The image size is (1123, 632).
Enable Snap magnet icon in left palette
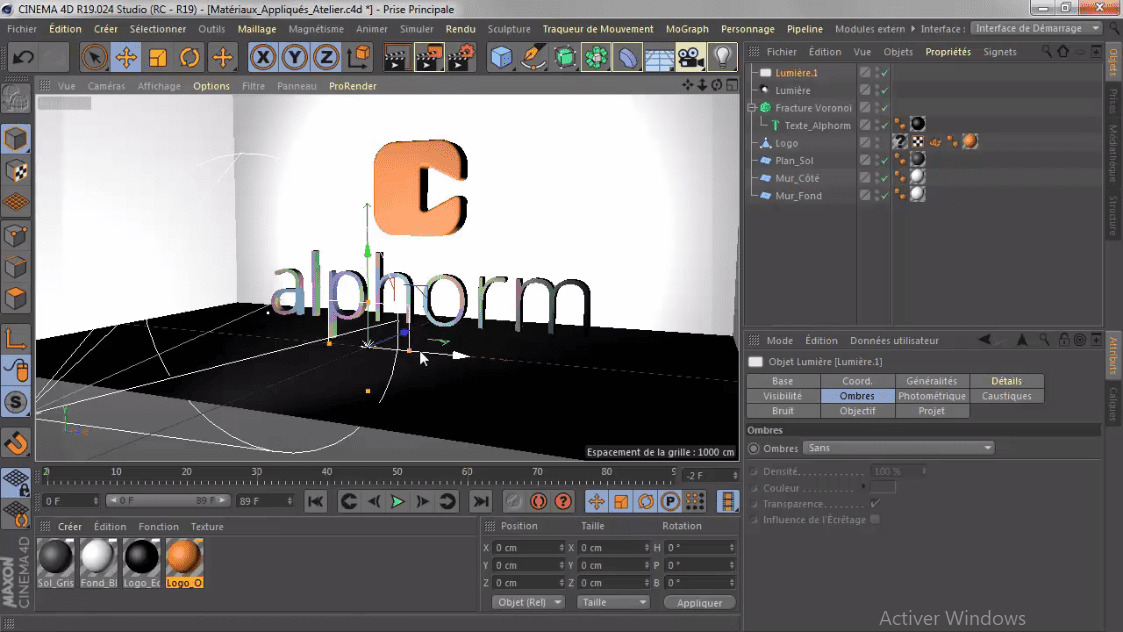pos(16,443)
